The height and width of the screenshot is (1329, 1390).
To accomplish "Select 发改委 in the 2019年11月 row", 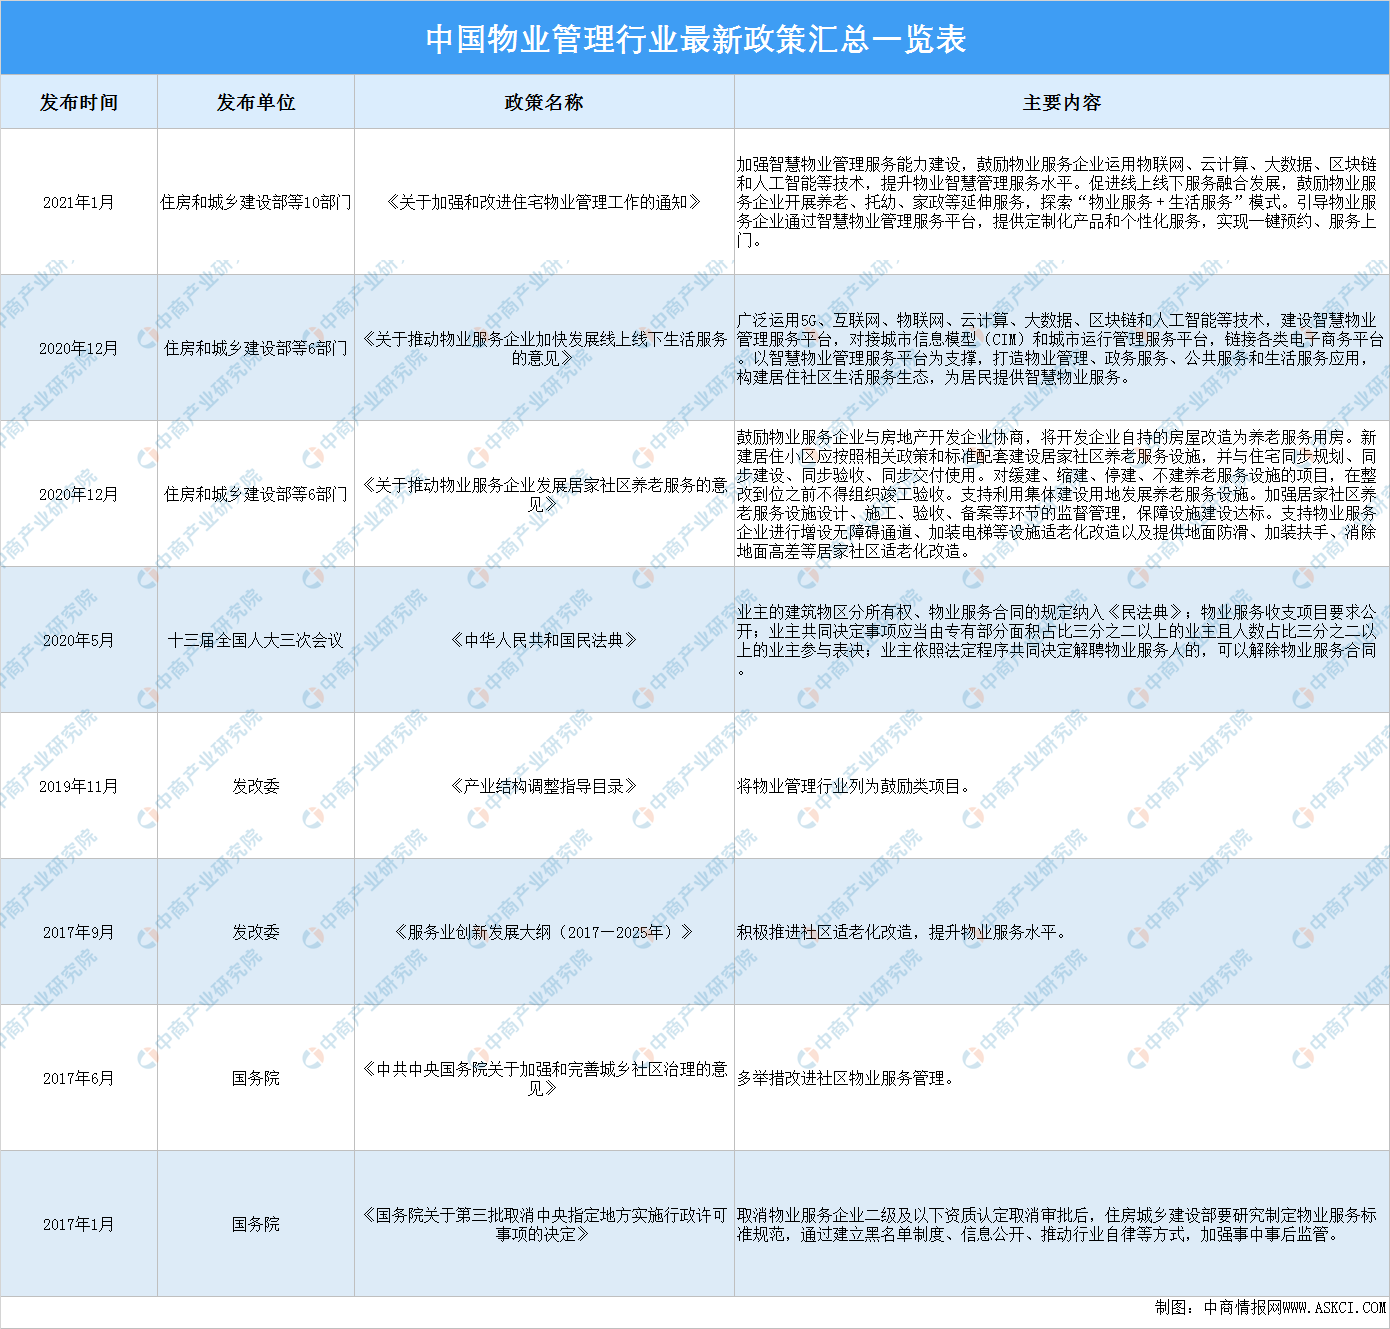I will point(256,786).
